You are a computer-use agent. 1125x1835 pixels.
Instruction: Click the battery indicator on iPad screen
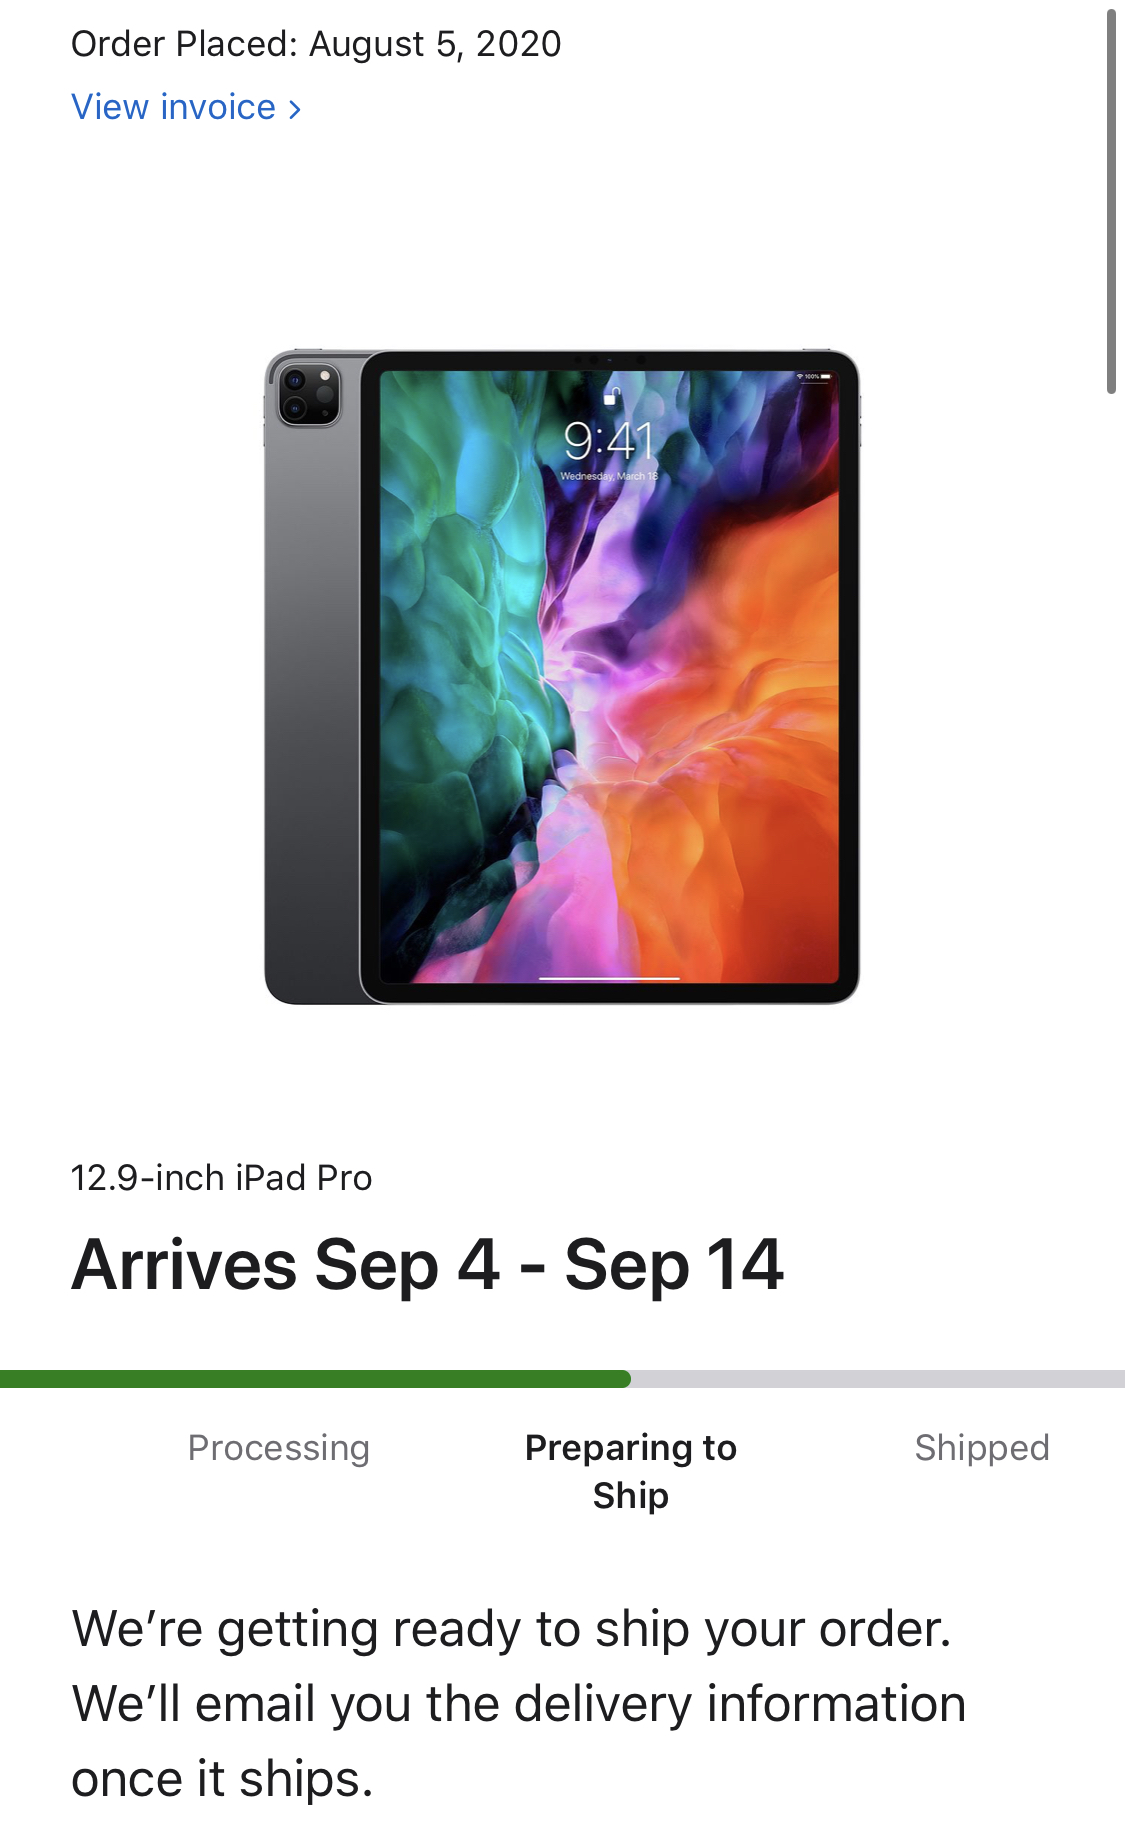click(x=826, y=377)
